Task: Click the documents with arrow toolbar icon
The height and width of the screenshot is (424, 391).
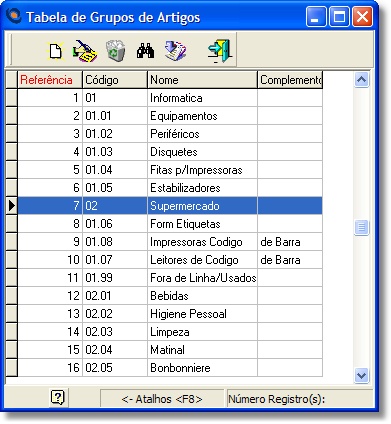Action: (x=176, y=51)
